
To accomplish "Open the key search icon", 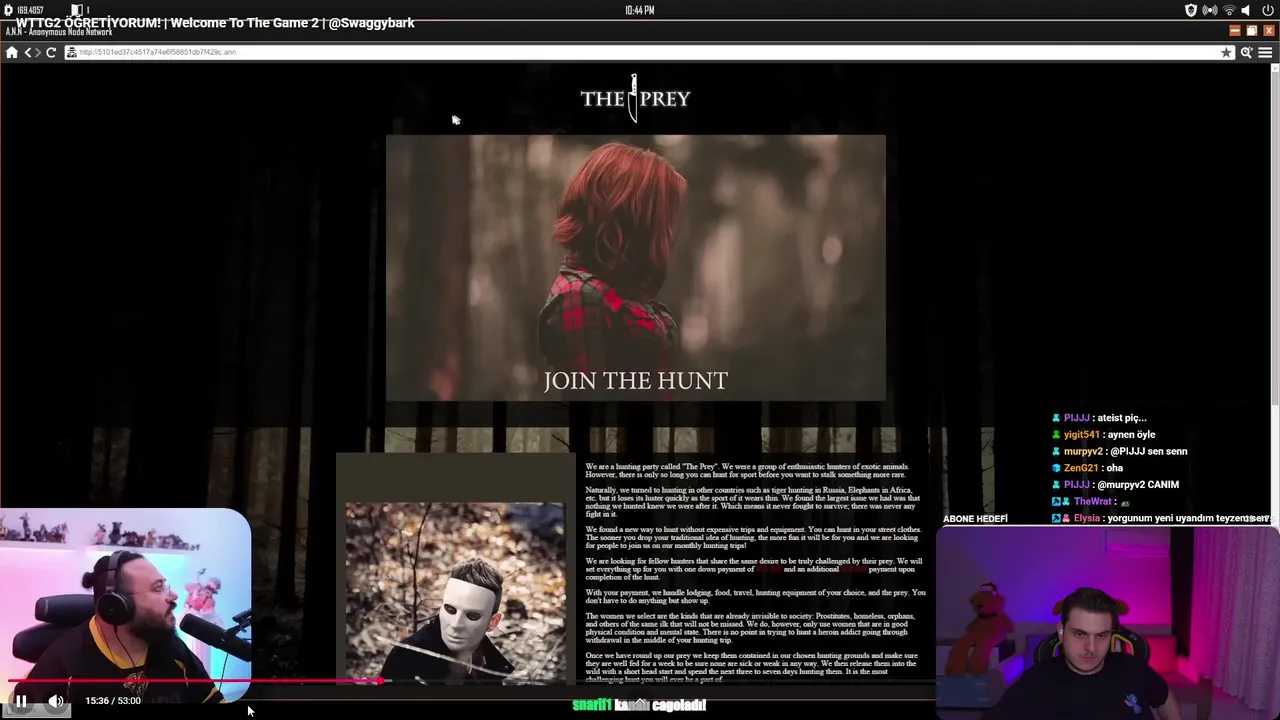I will pos(1246,52).
